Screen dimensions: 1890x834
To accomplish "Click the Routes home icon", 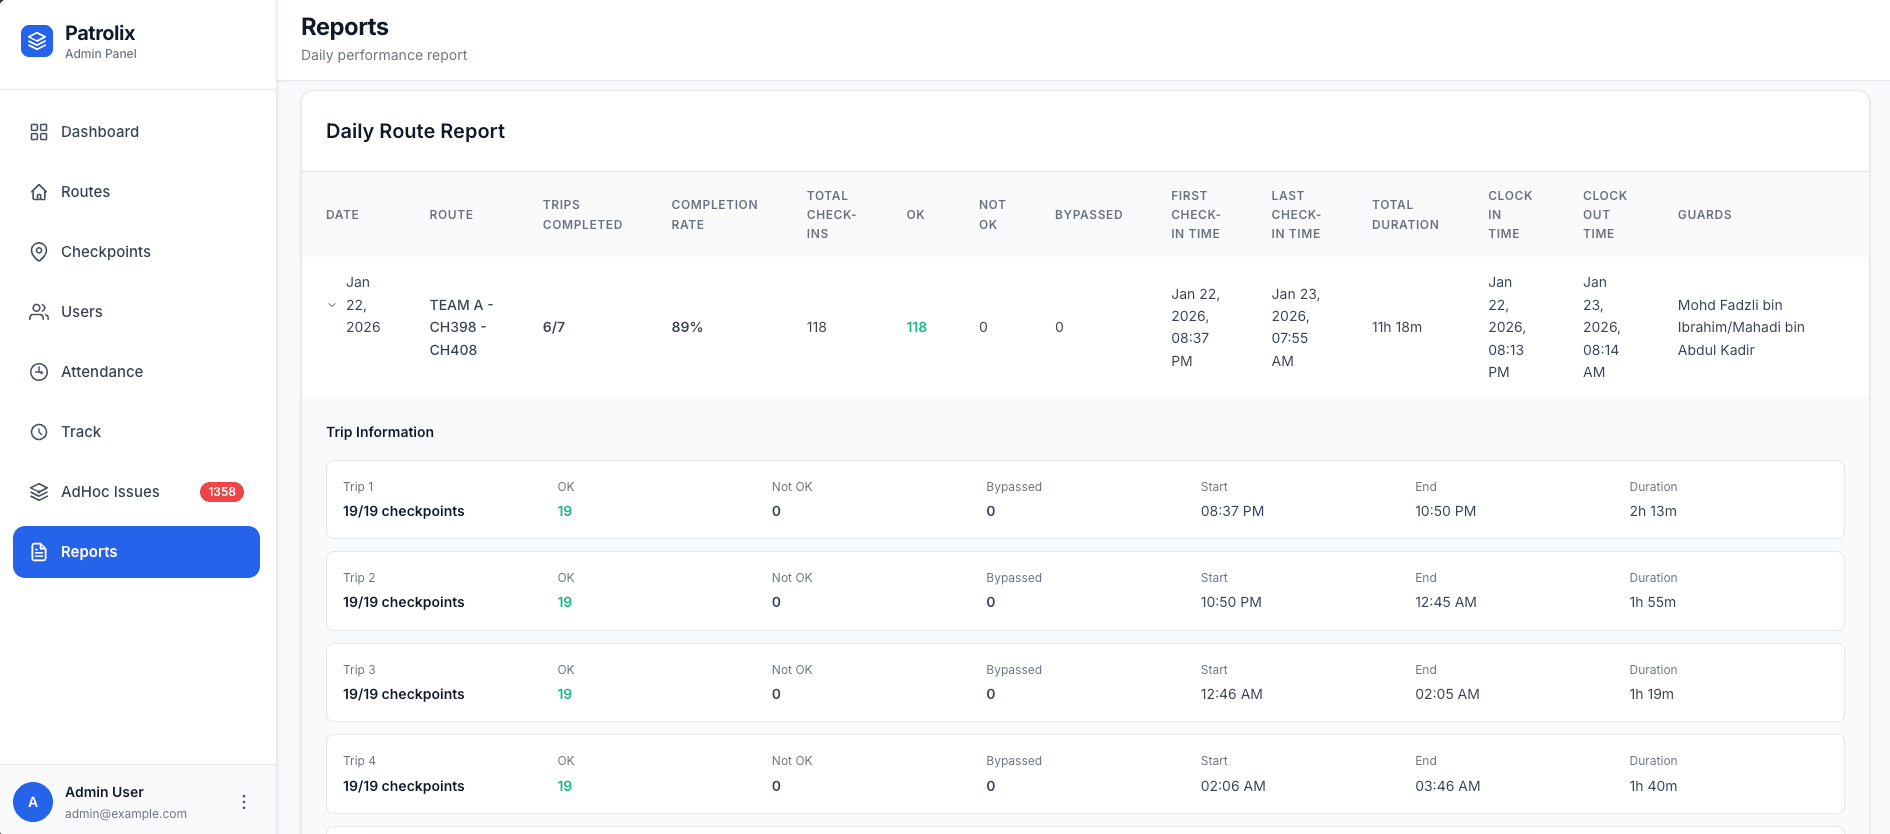I will click(x=39, y=192).
